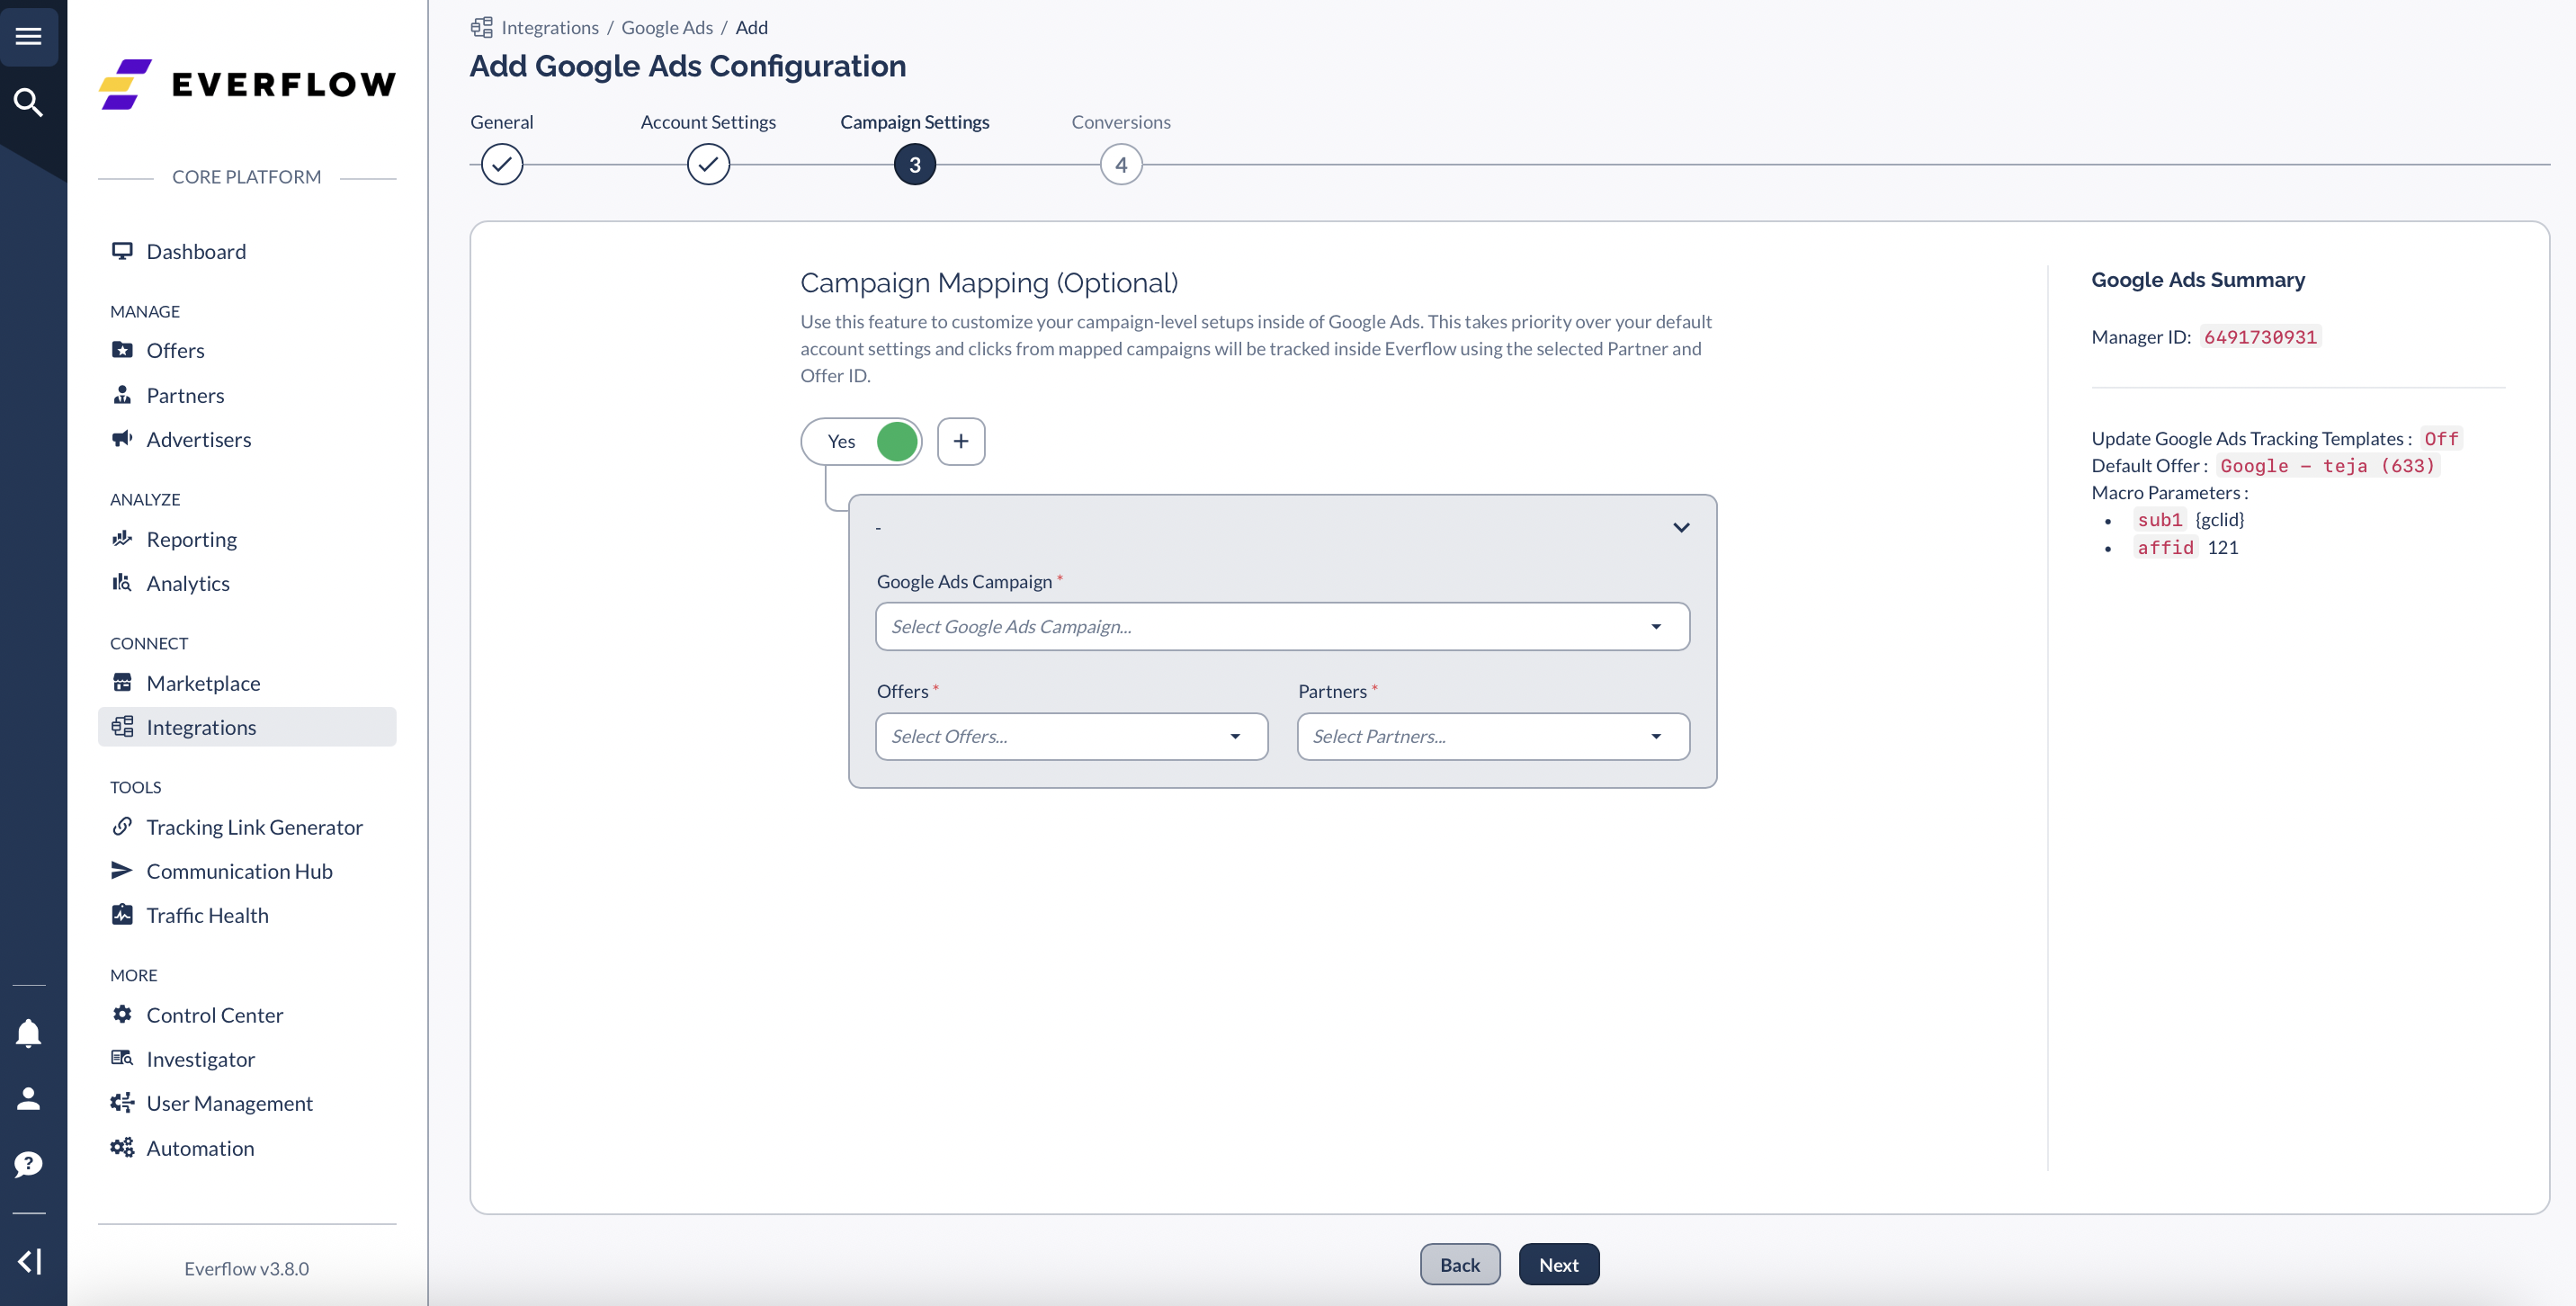Open the Select Google Ads Campaign dropdown
Screen dimensions: 2576x1306
(x=1283, y=626)
